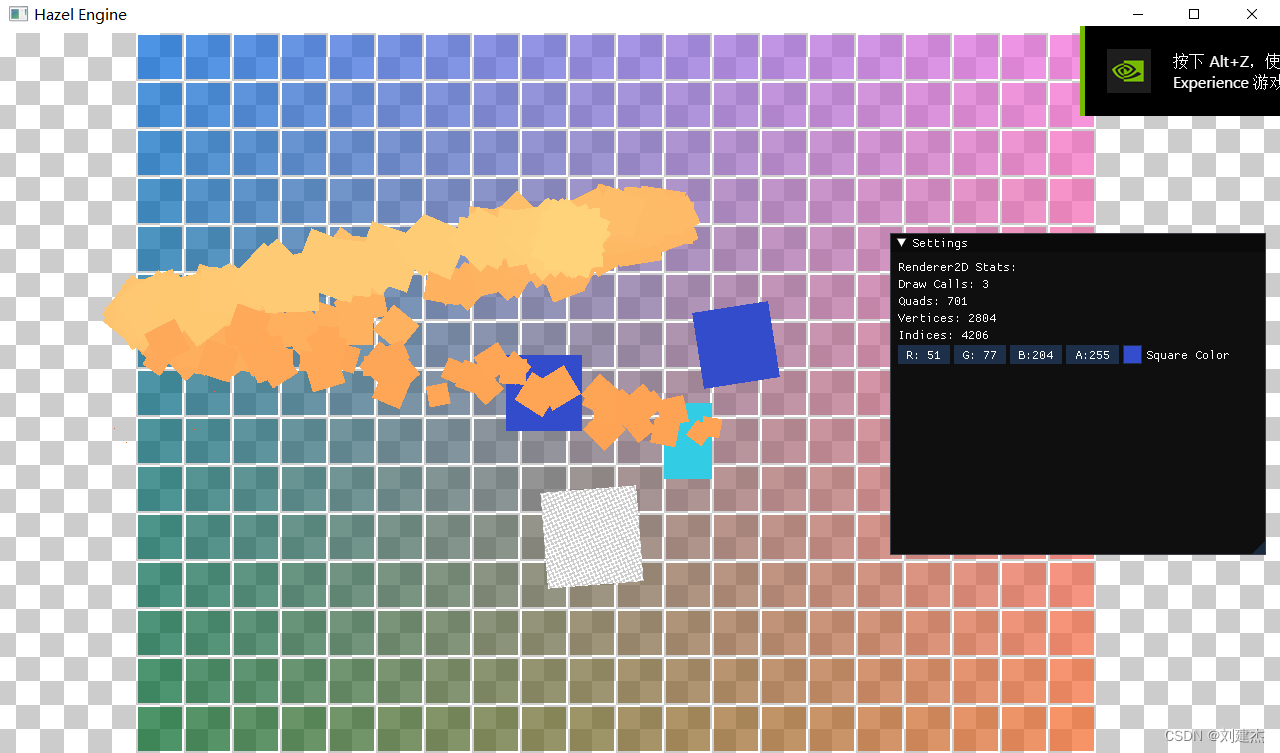Select the B:204 color field
Screen dimensions: 1280x753
tap(1035, 355)
